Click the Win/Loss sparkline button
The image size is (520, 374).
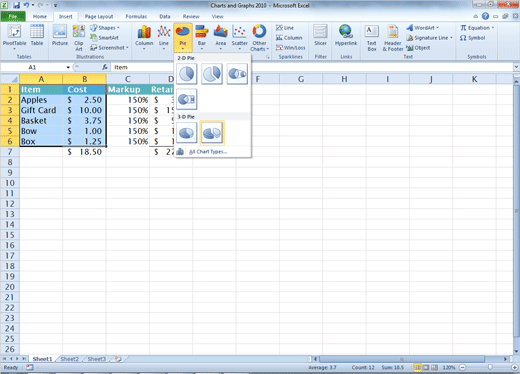290,48
